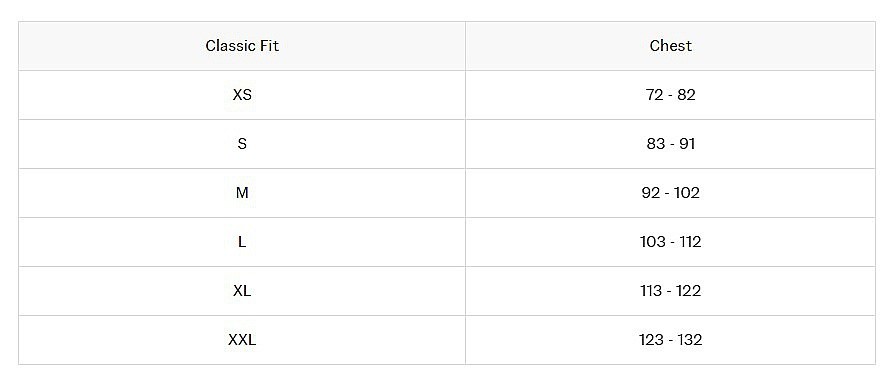The width and height of the screenshot is (889, 383).
Task: Click the 123 - 132 chest value
Action: (x=671, y=340)
